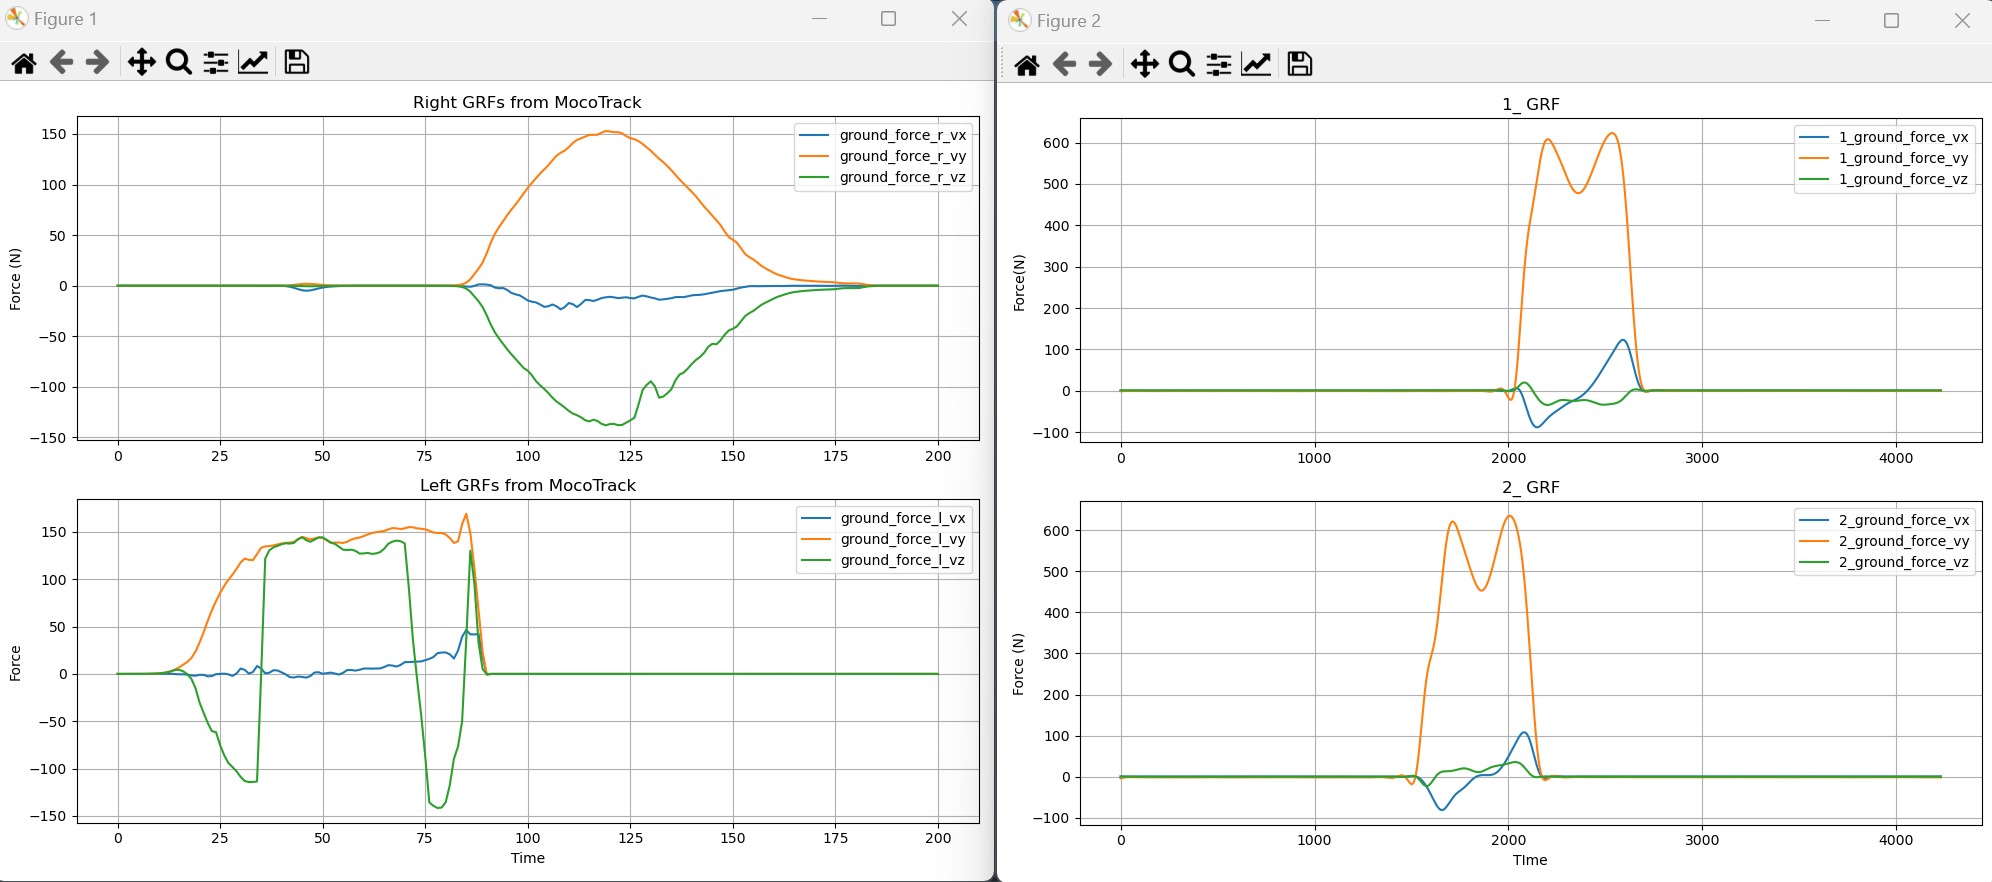Maximize the Figure 1 window
Image resolution: width=1992 pixels, height=882 pixels.
click(888, 18)
